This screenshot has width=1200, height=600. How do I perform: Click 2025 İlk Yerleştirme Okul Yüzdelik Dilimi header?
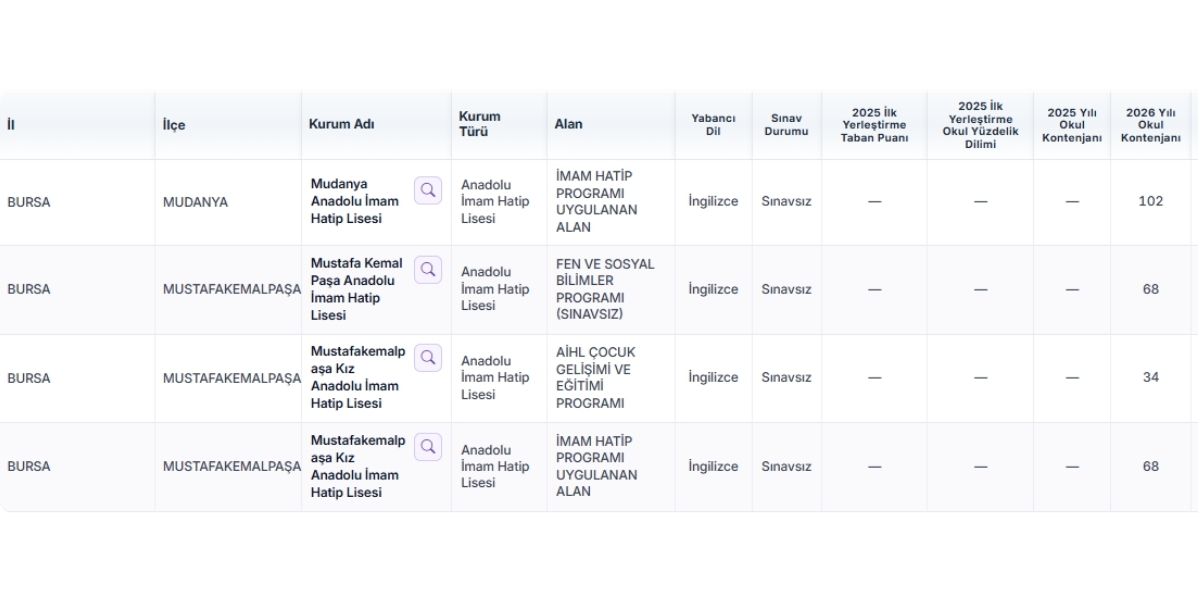point(980,125)
